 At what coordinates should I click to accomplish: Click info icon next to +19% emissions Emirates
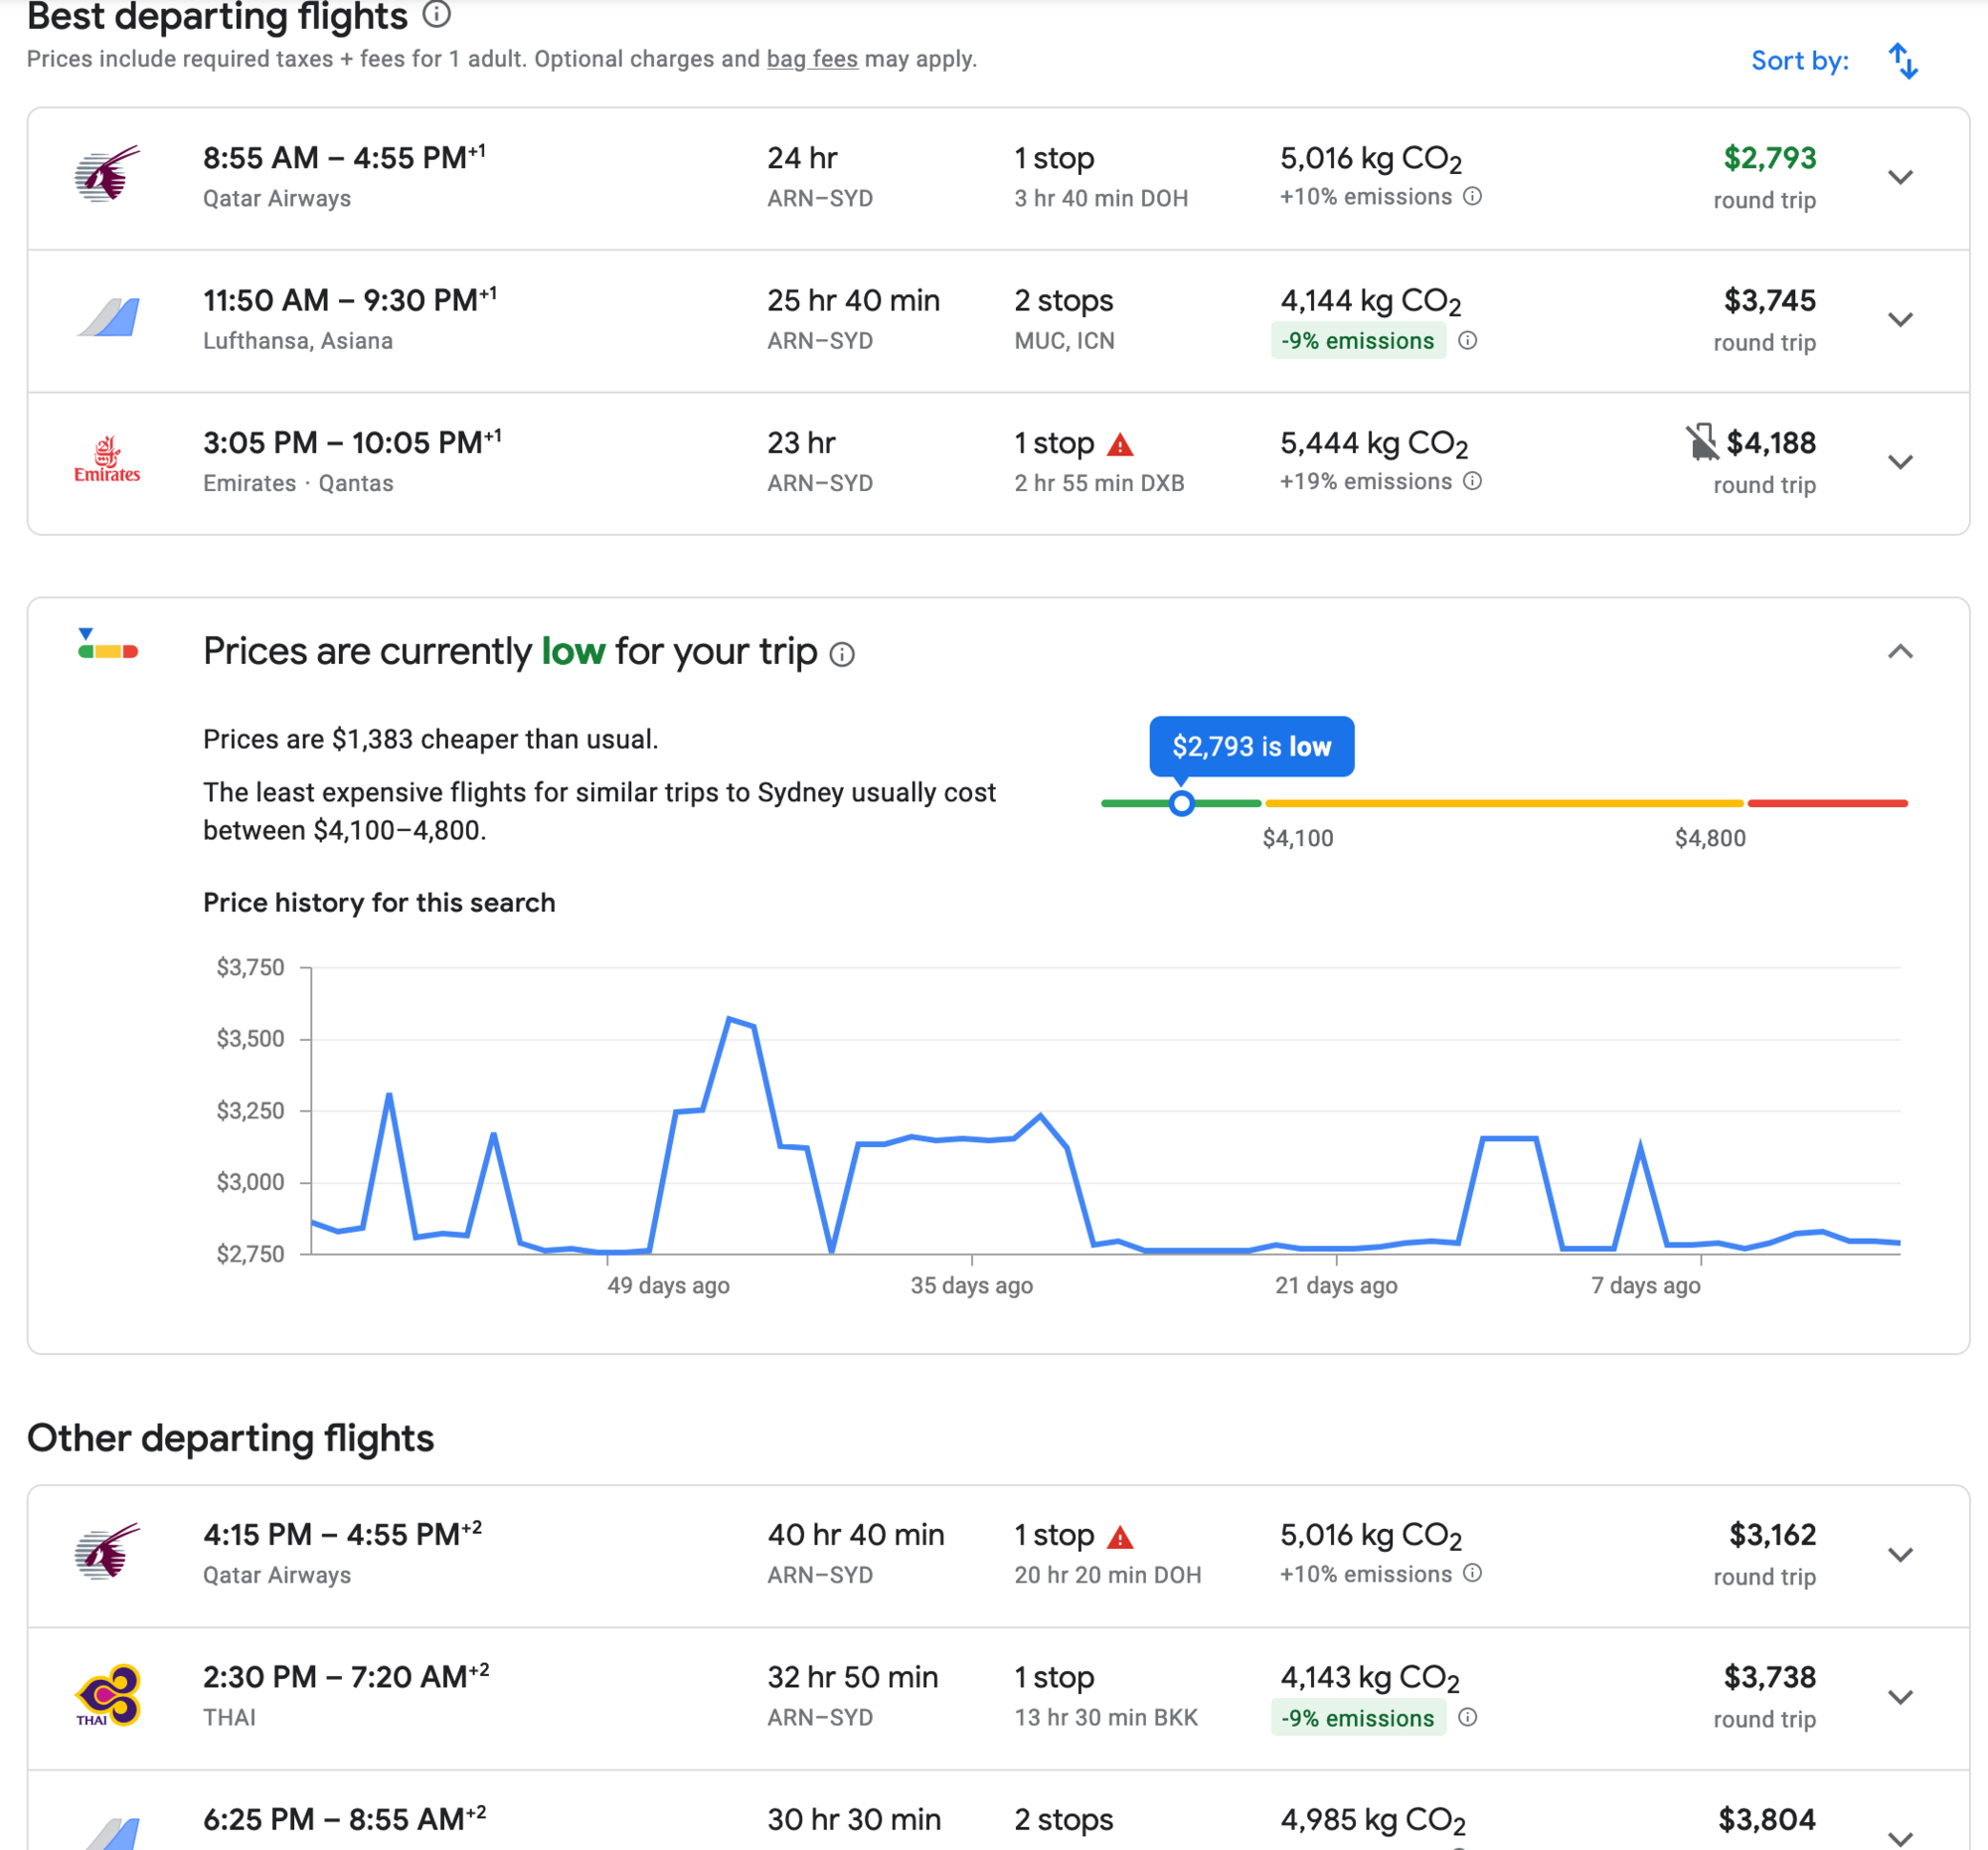point(1472,481)
